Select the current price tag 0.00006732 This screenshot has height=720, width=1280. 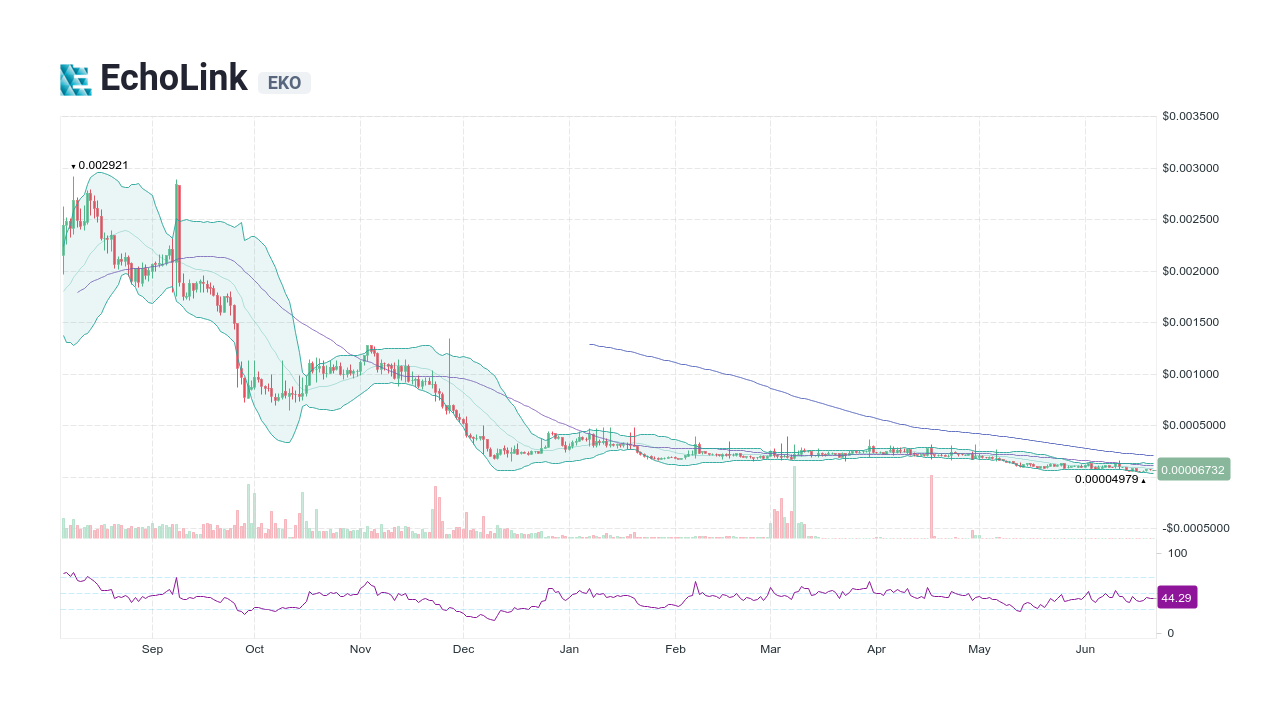(1193, 469)
